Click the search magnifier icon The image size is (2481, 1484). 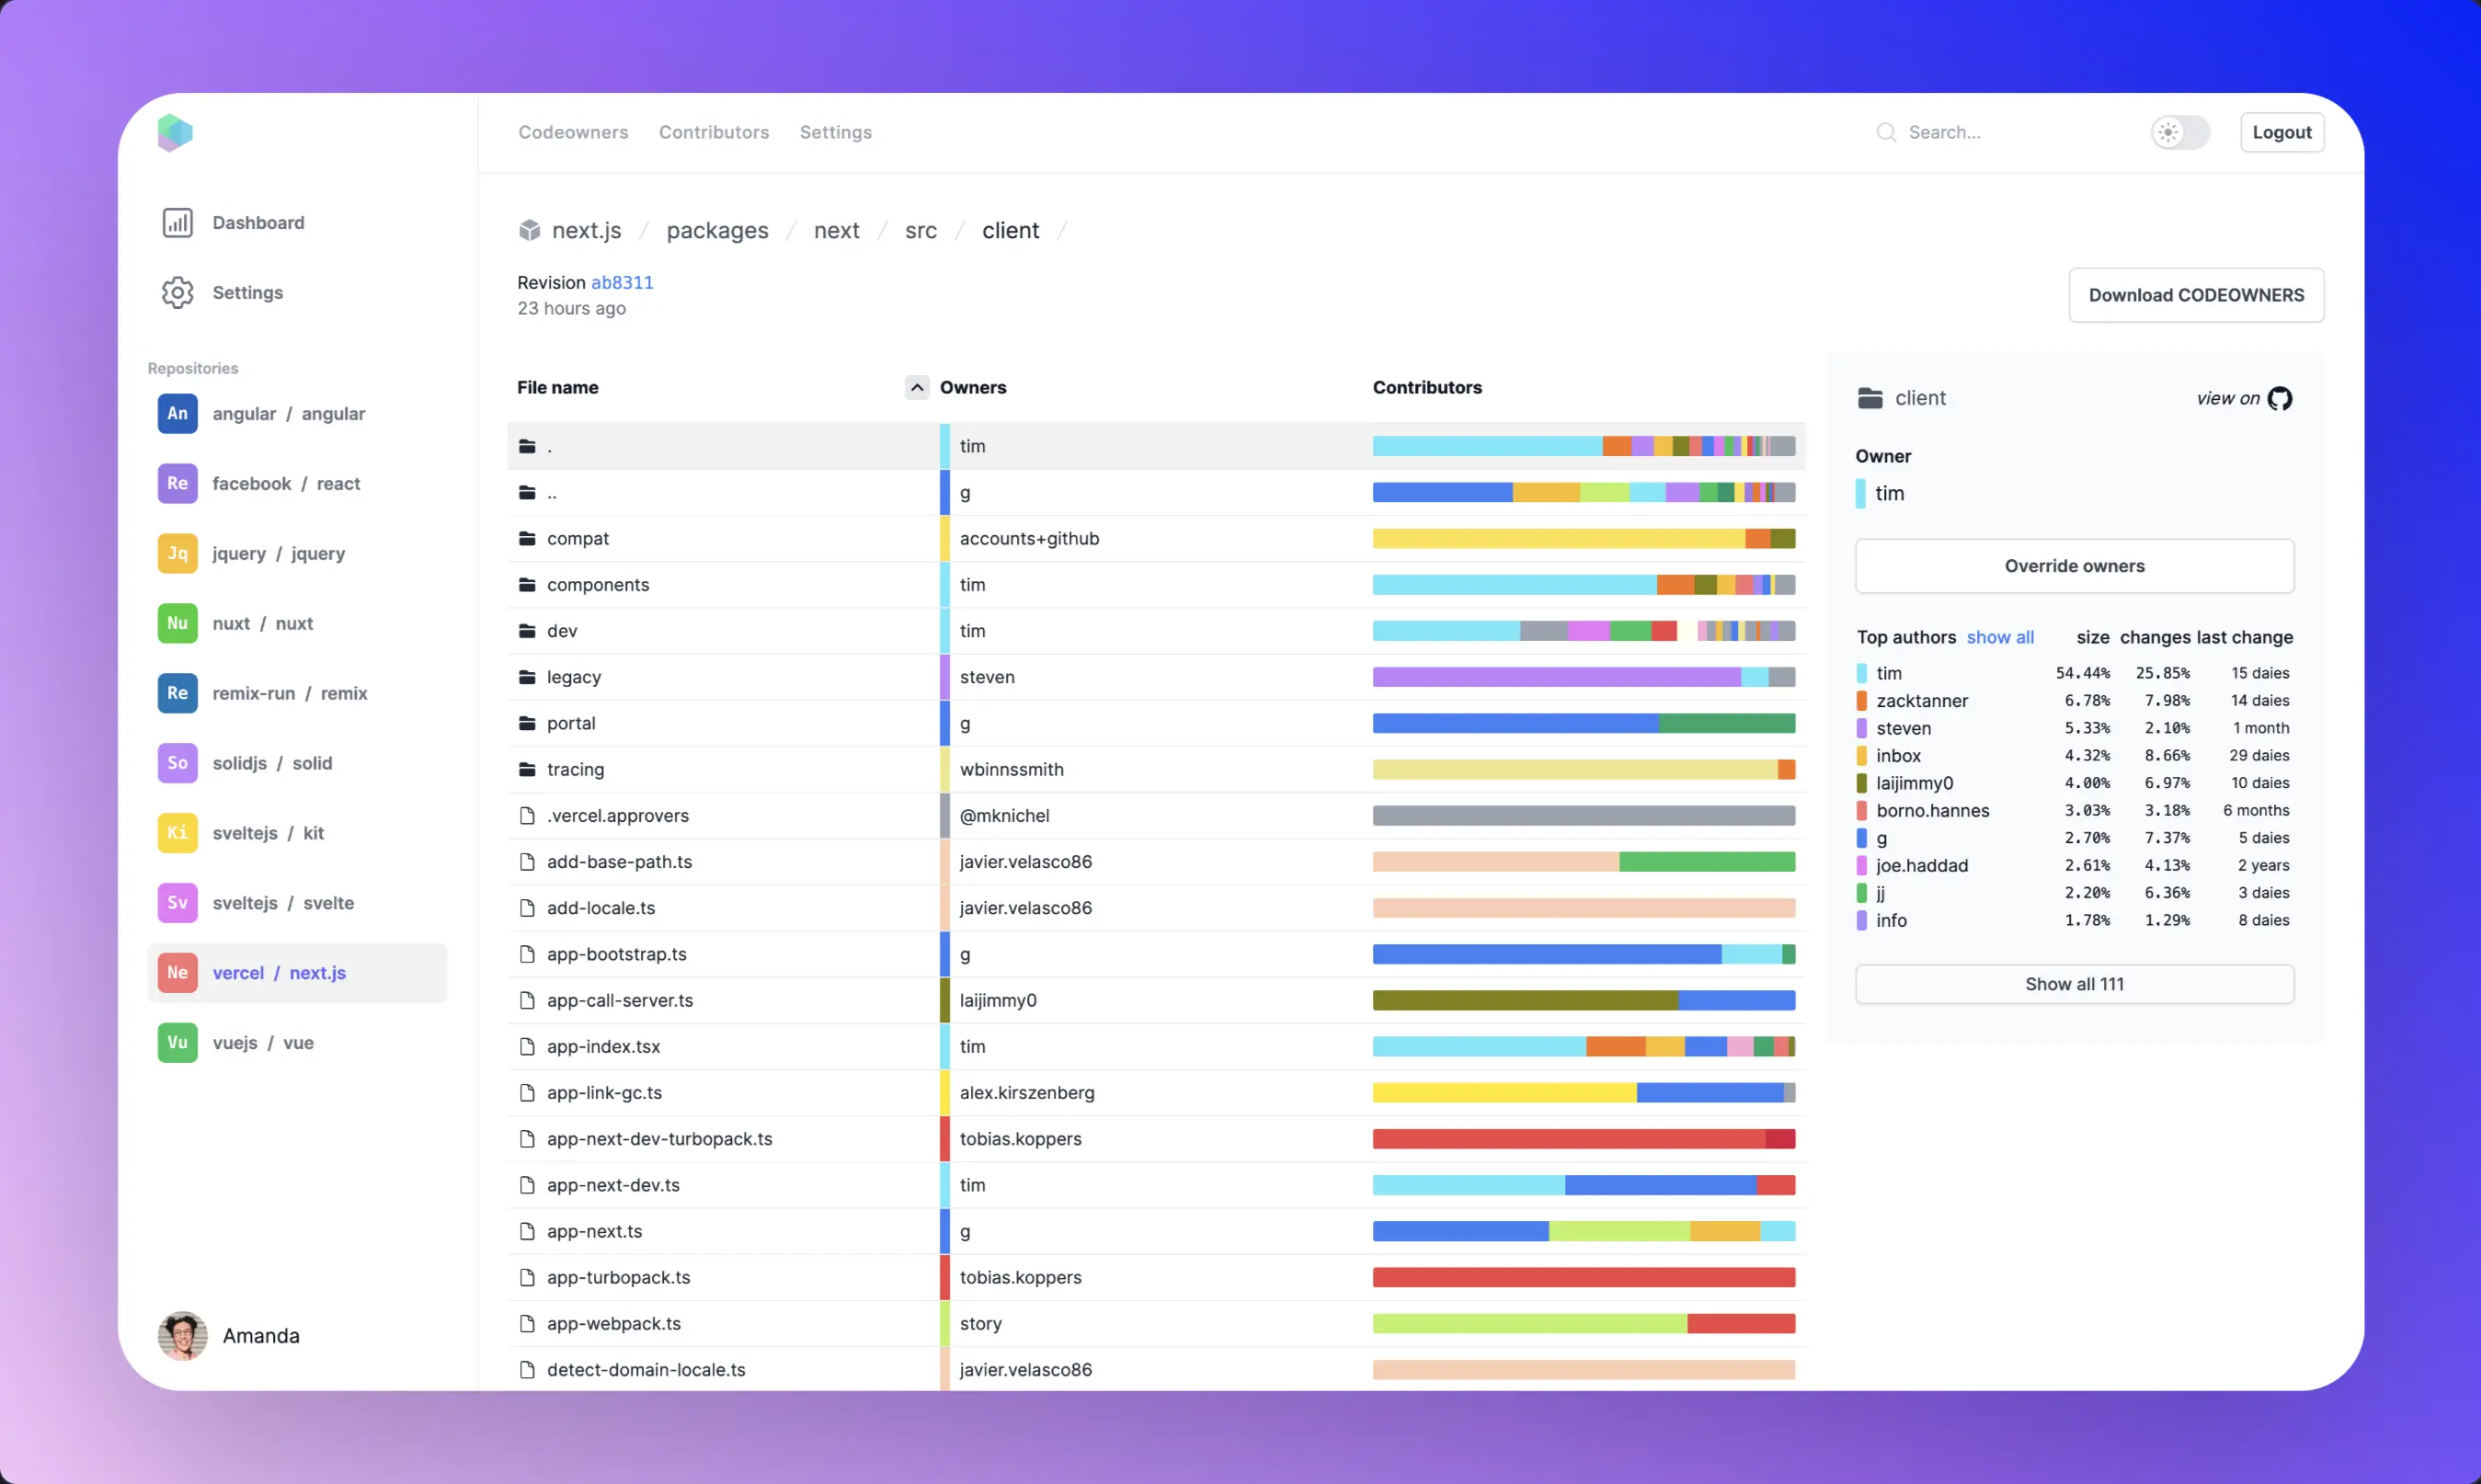tap(1886, 132)
